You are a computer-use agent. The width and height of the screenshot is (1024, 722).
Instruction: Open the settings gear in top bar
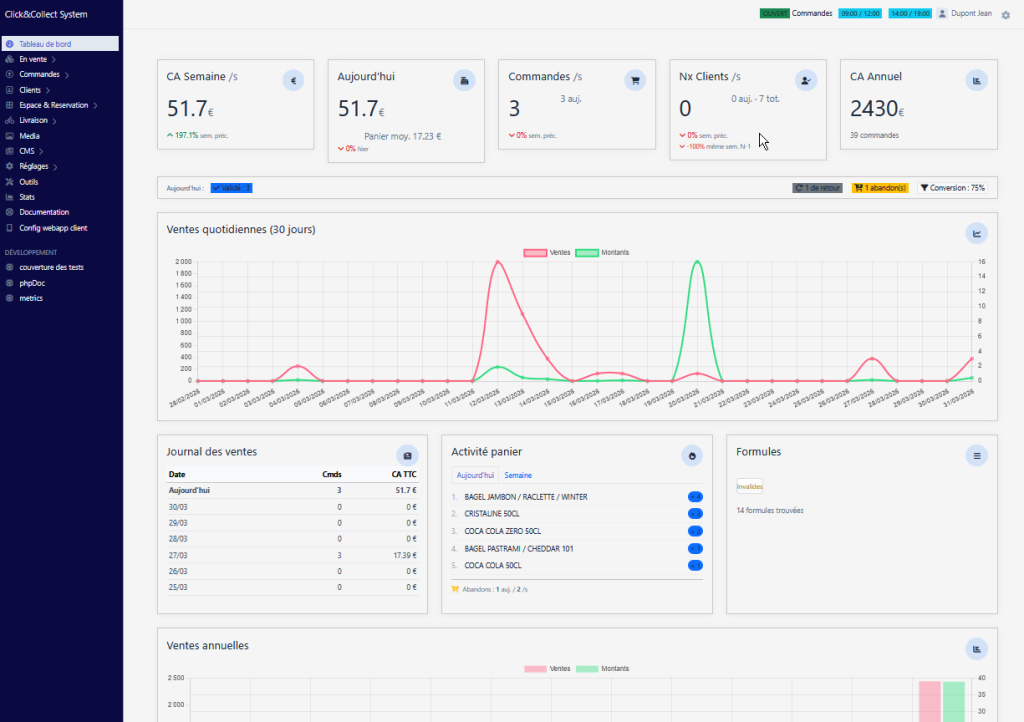[x=1006, y=15]
